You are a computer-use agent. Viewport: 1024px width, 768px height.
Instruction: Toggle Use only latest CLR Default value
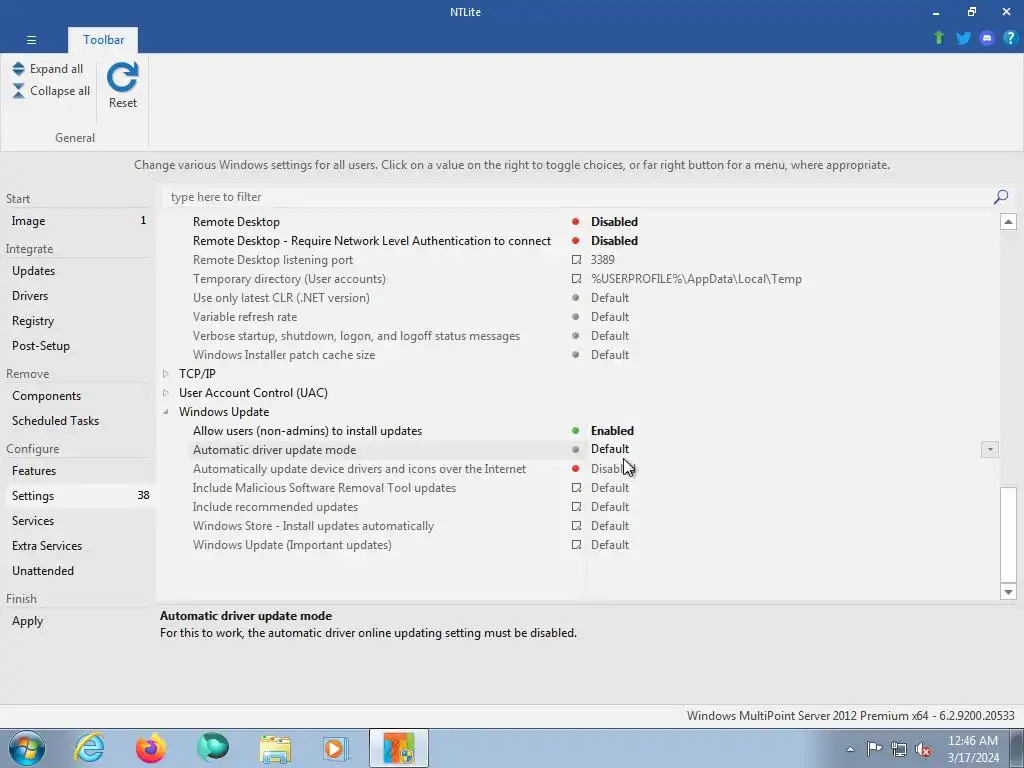pos(610,298)
